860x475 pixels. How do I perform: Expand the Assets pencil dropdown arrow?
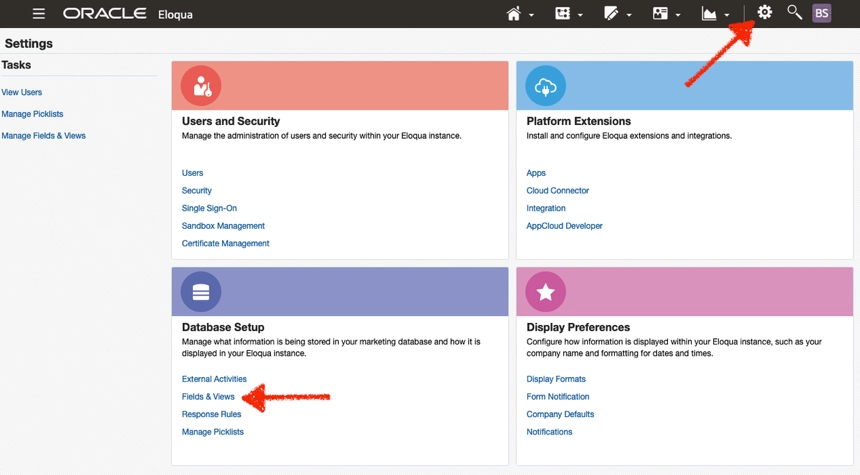click(629, 15)
